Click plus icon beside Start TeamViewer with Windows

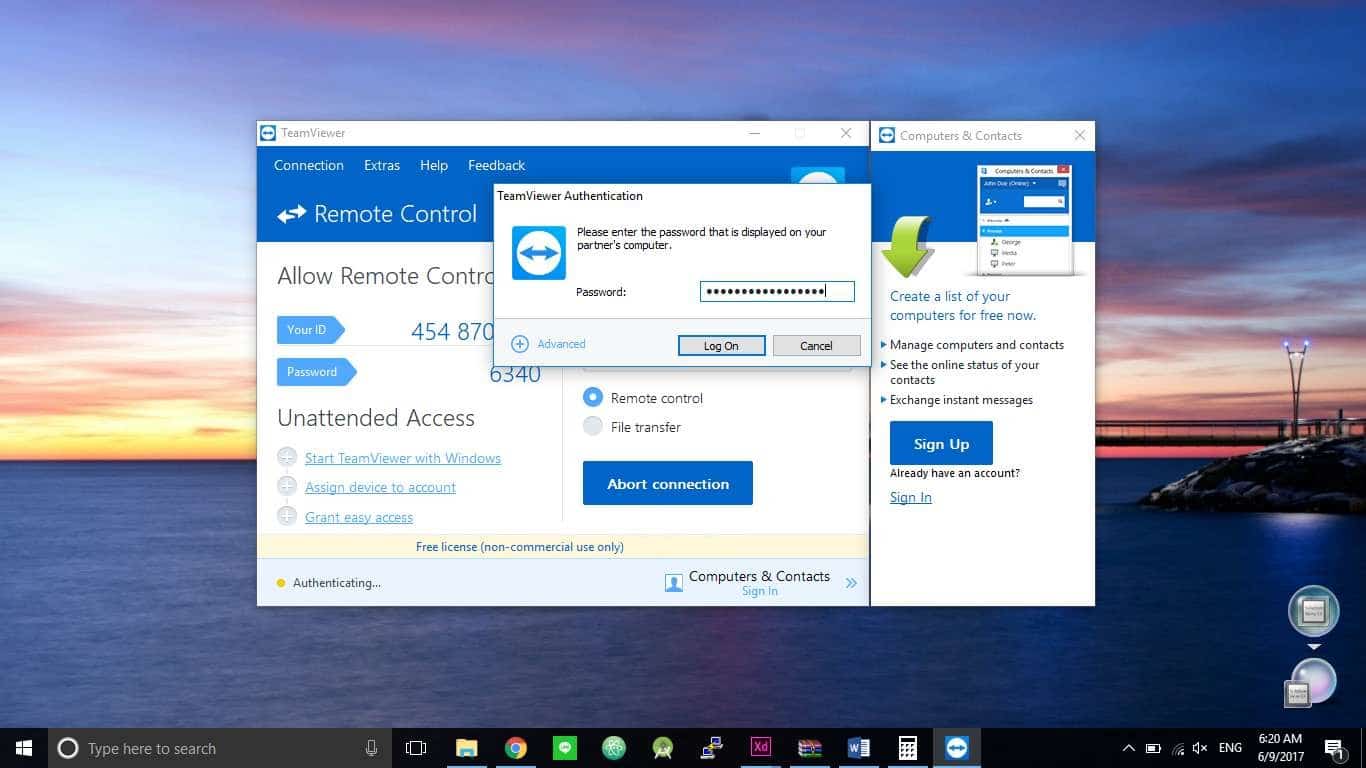(287, 457)
